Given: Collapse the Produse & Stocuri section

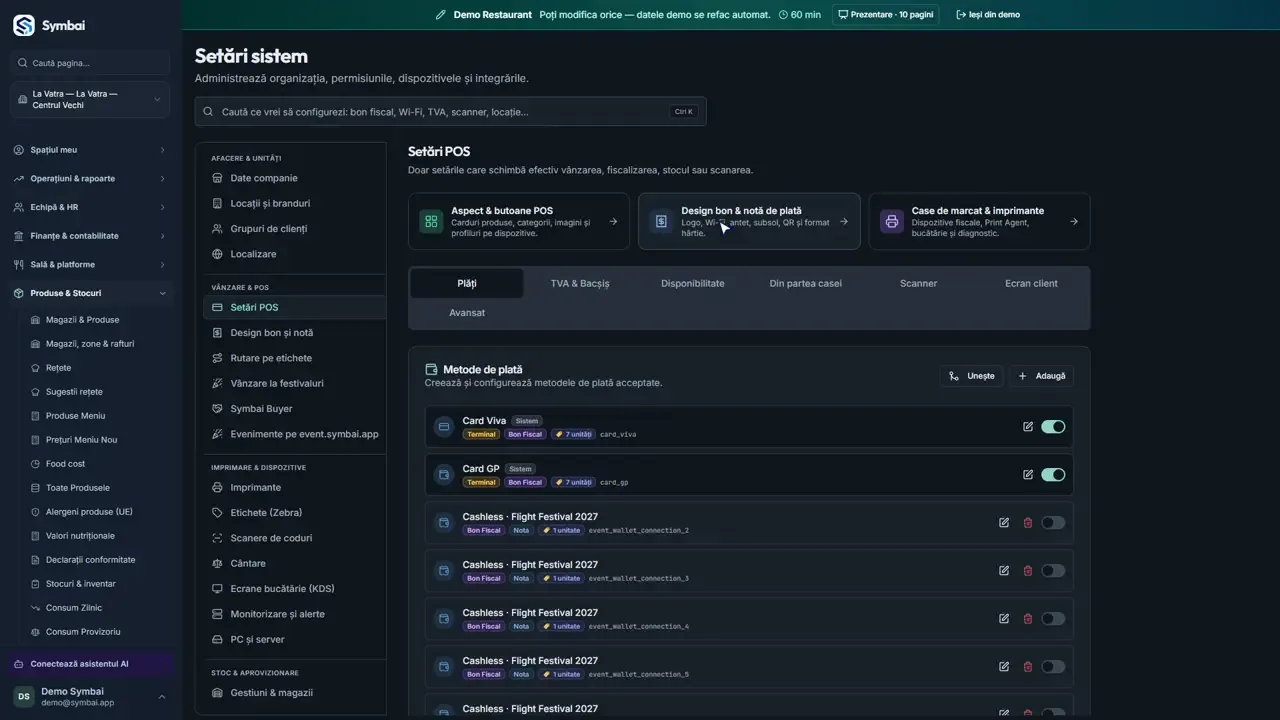Looking at the screenshot, I should click(90, 293).
